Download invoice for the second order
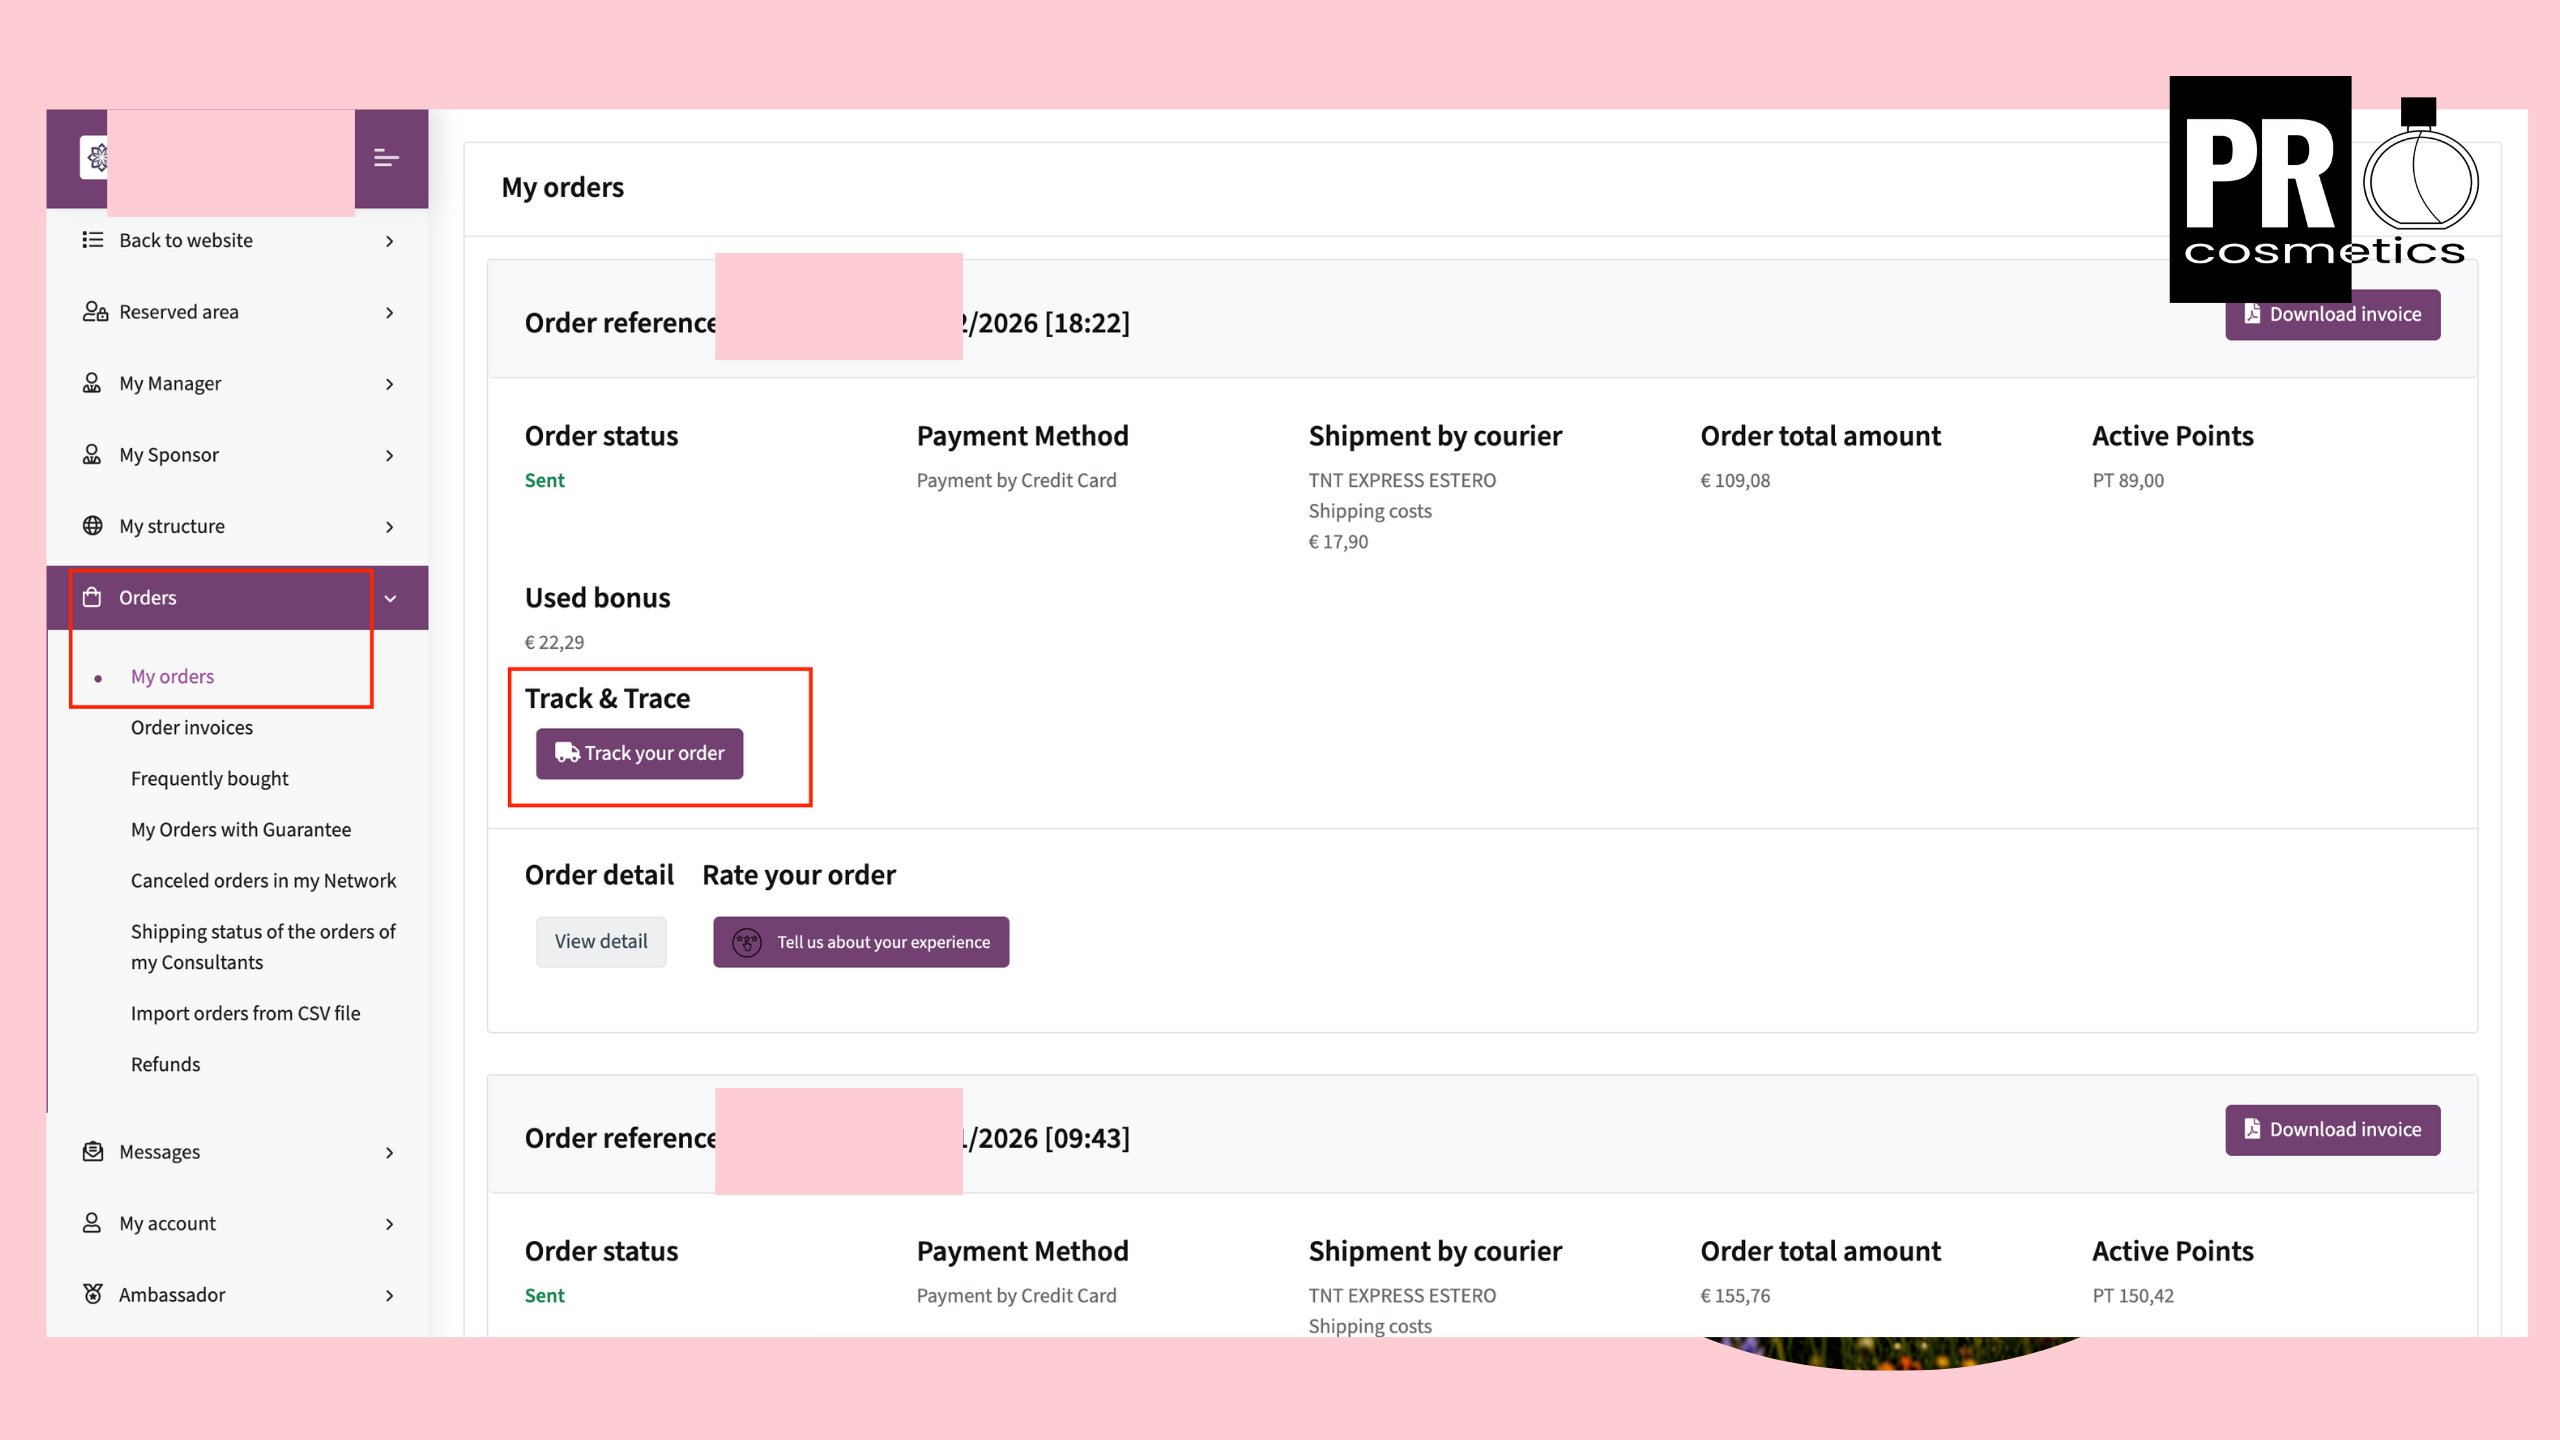This screenshot has width=2560, height=1440. click(2332, 1130)
